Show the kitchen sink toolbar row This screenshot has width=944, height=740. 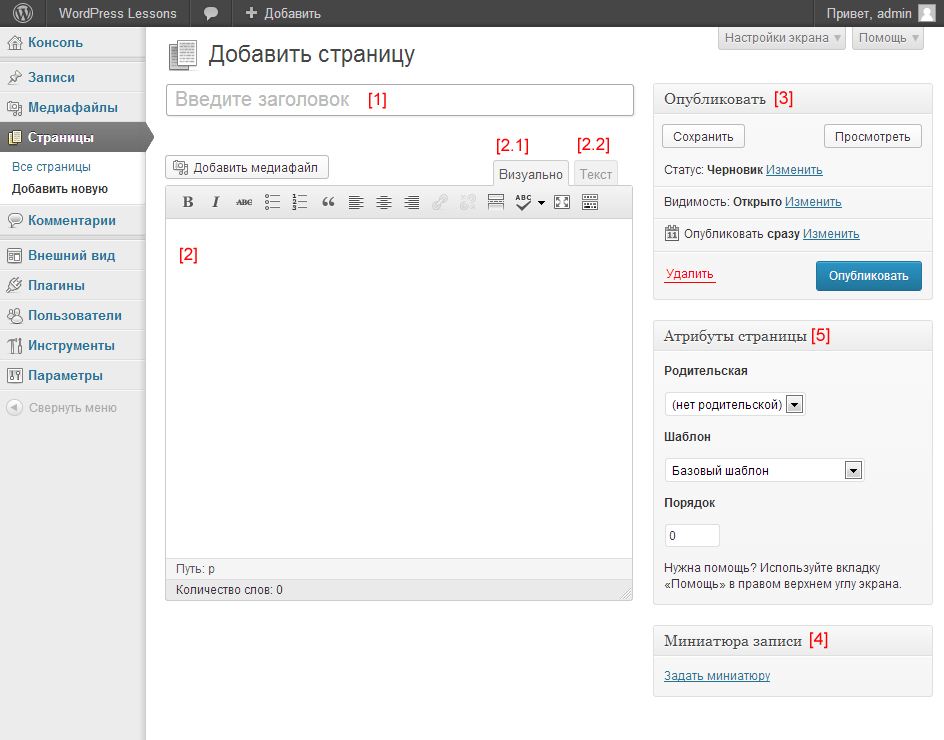(590, 202)
